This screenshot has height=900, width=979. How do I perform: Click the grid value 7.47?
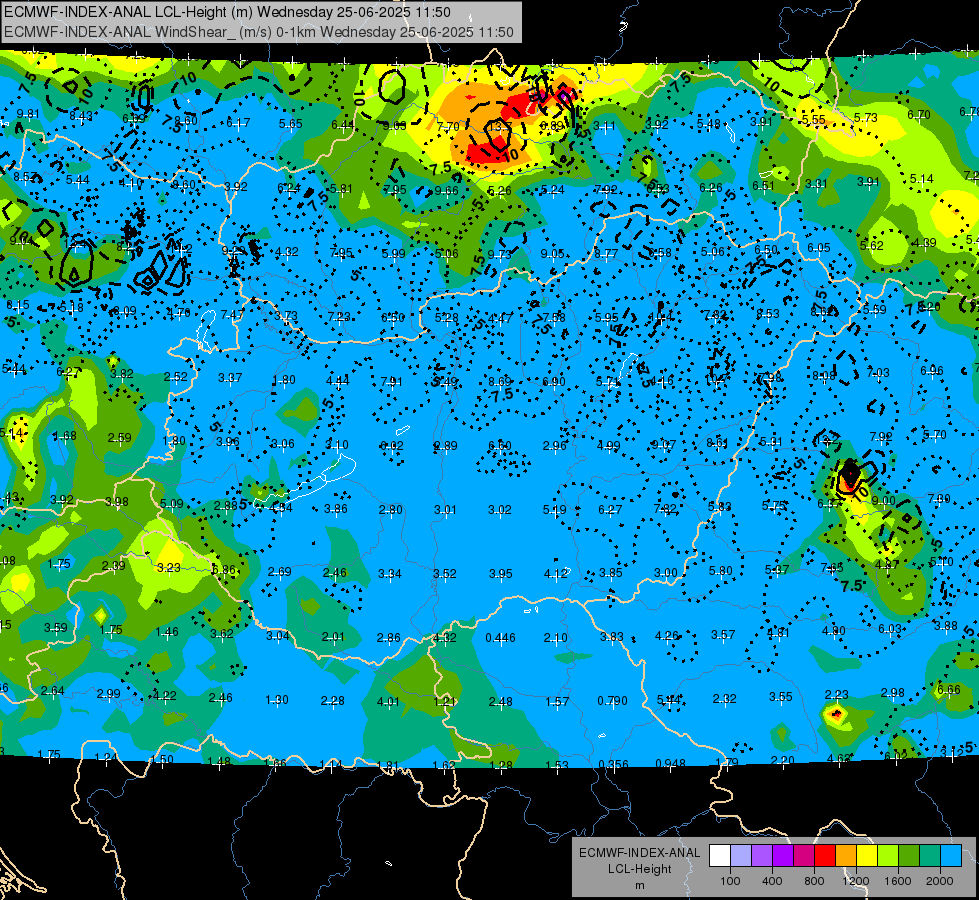click(233, 315)
